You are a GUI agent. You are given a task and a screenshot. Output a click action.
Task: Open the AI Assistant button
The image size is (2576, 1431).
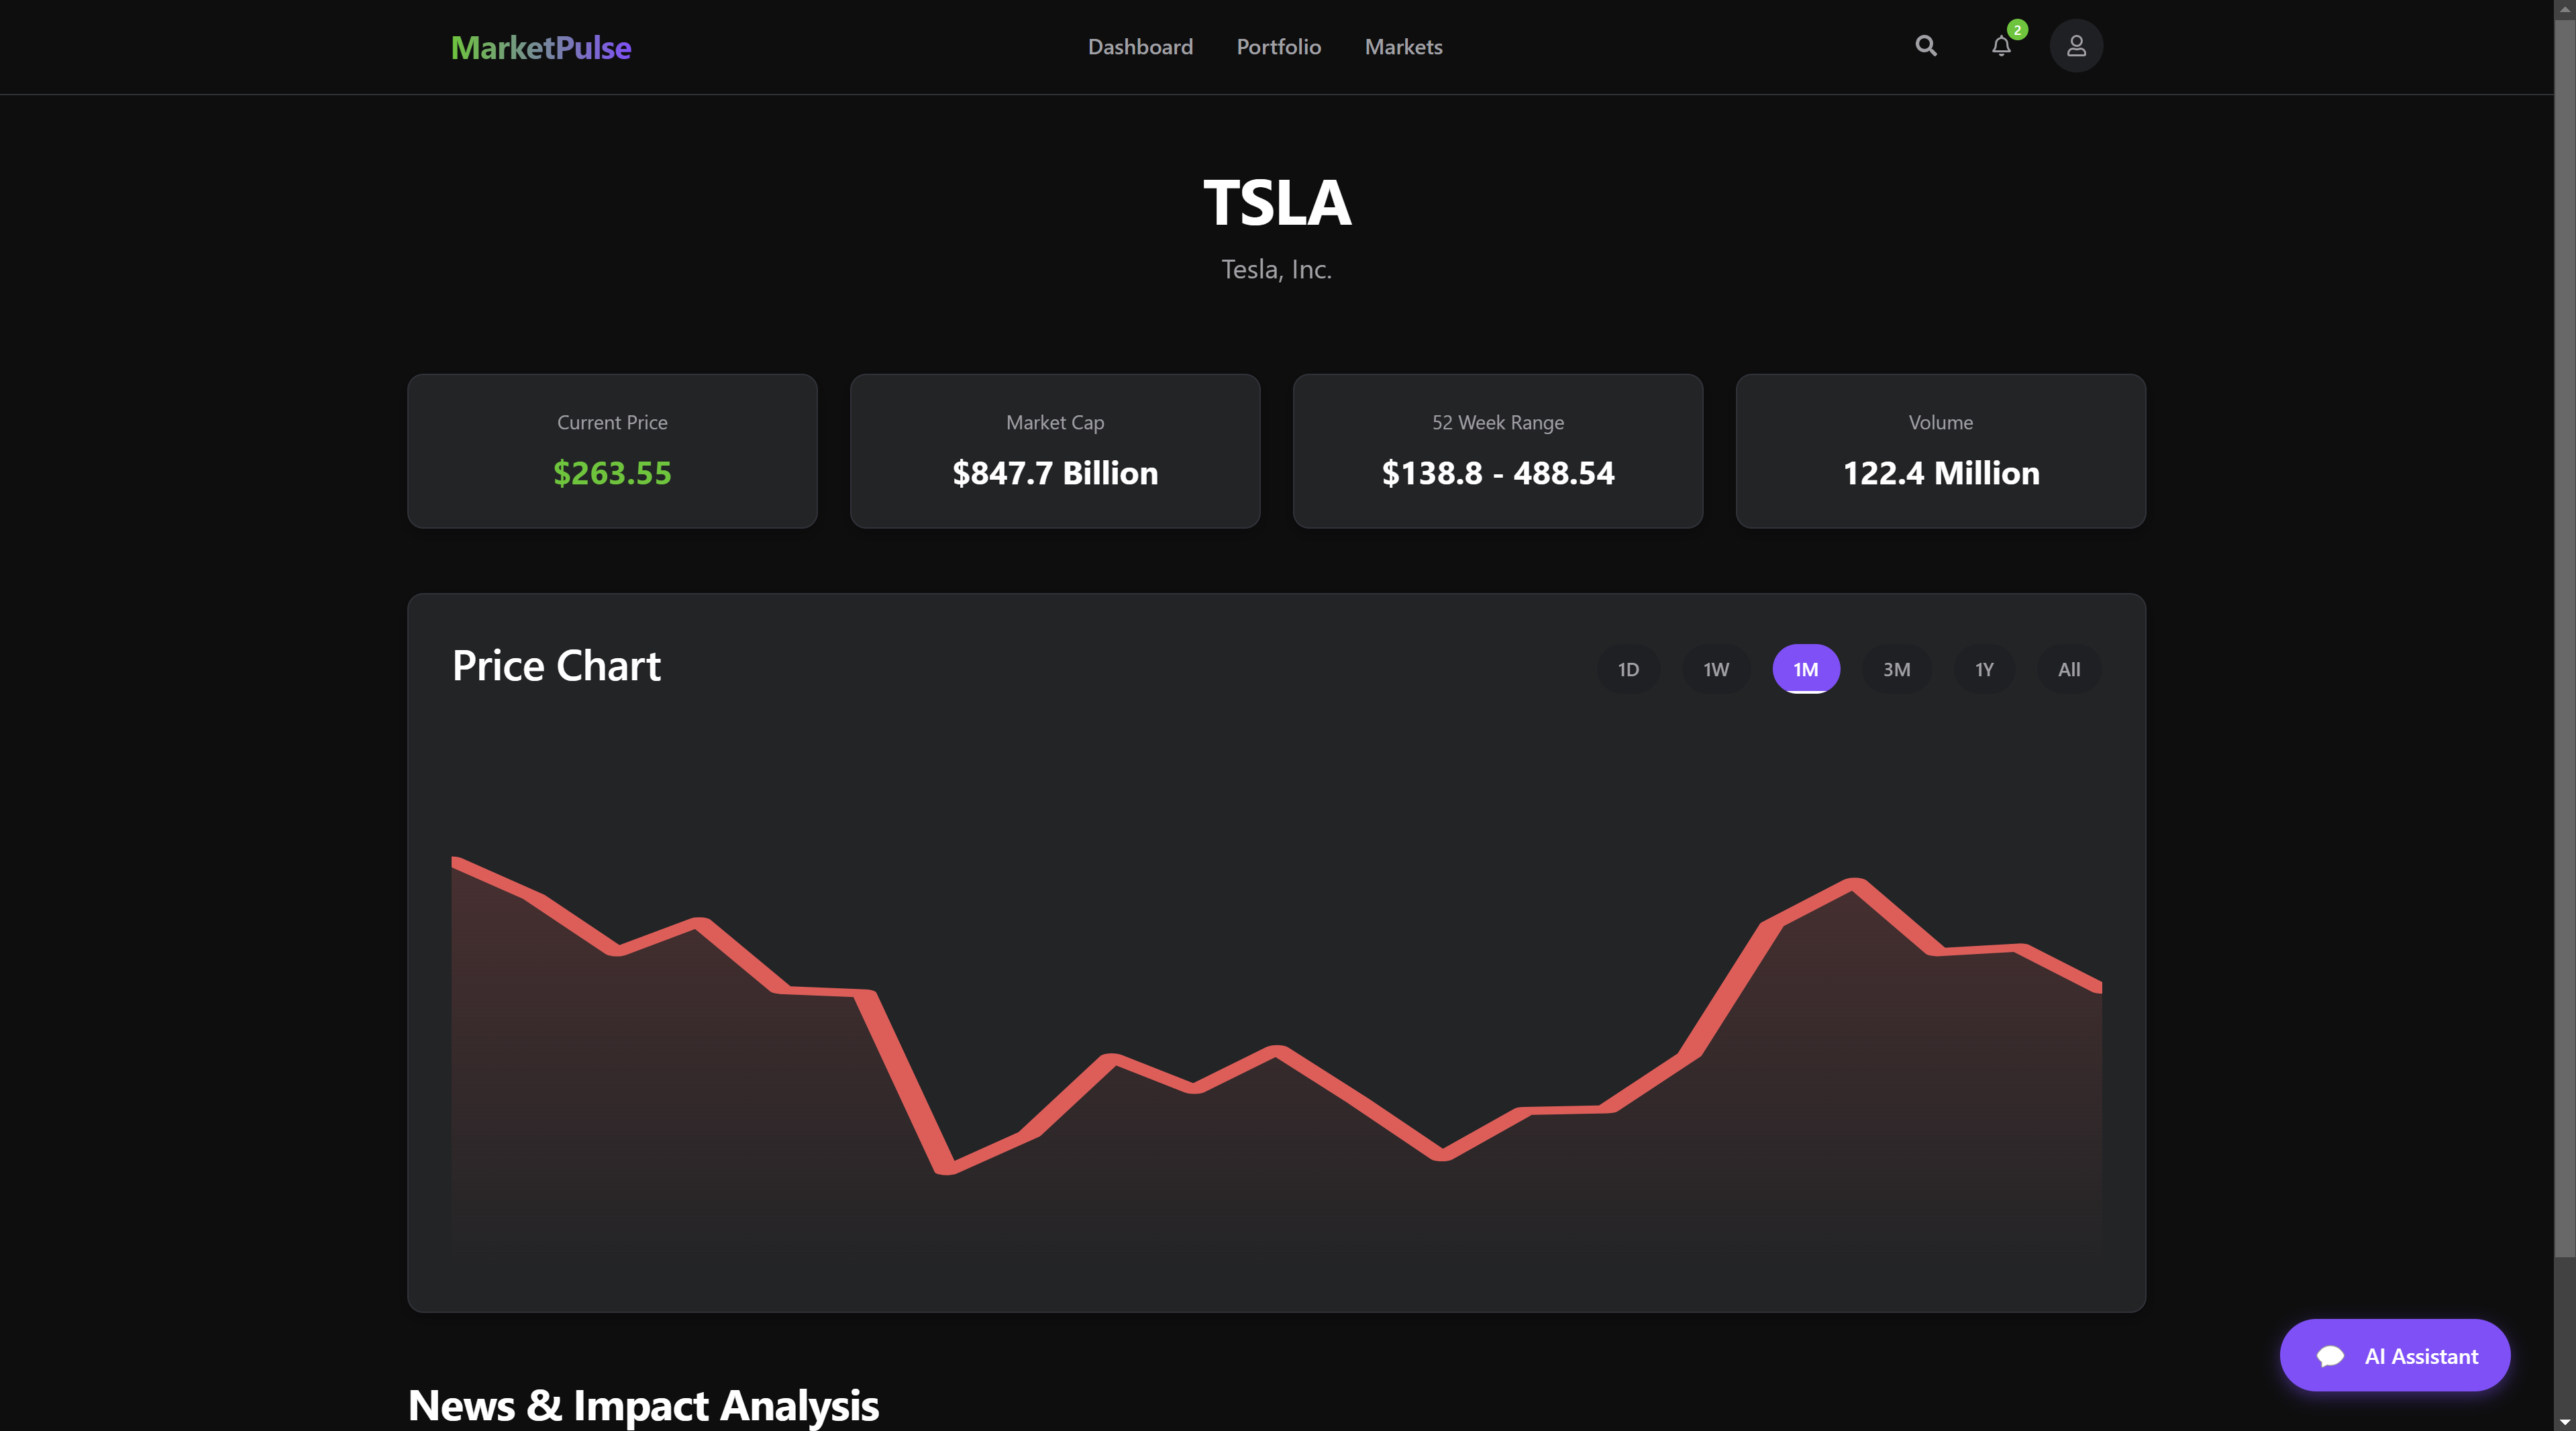2420,1356
